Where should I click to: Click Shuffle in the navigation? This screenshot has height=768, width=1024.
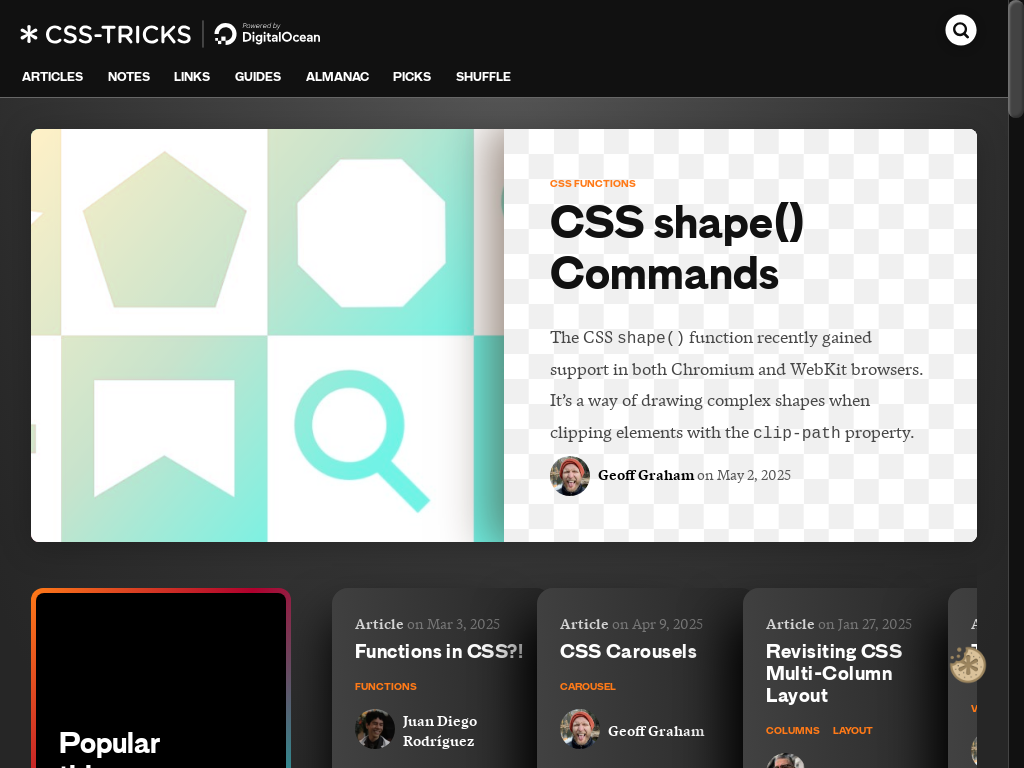point(483,76)
